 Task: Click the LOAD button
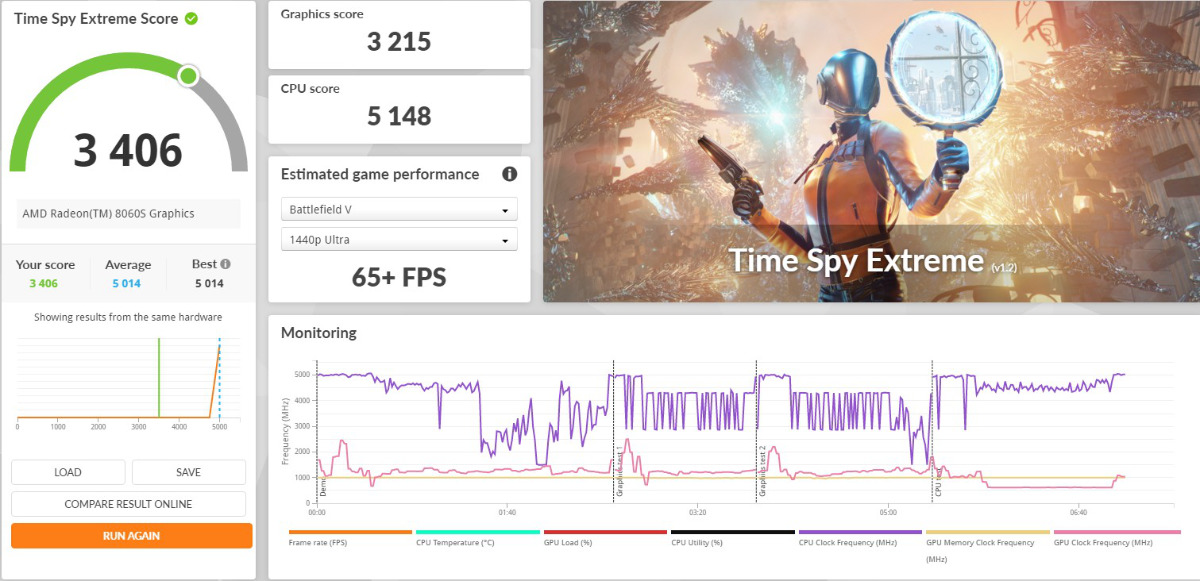click(x=68, y=472)
